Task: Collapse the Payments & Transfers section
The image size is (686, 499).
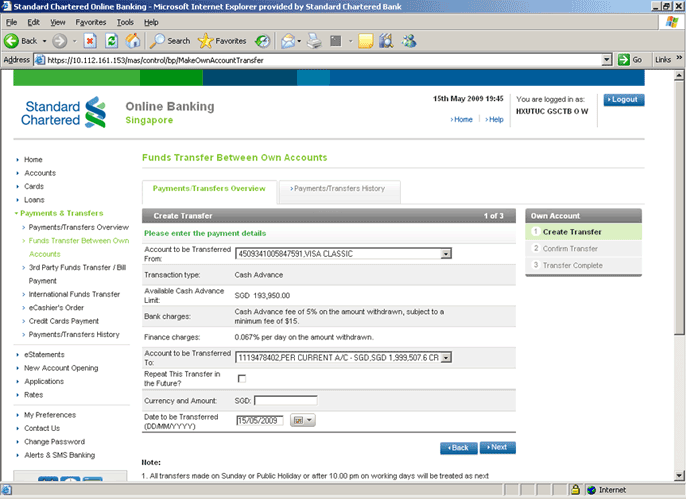Action: click(16, 213)
